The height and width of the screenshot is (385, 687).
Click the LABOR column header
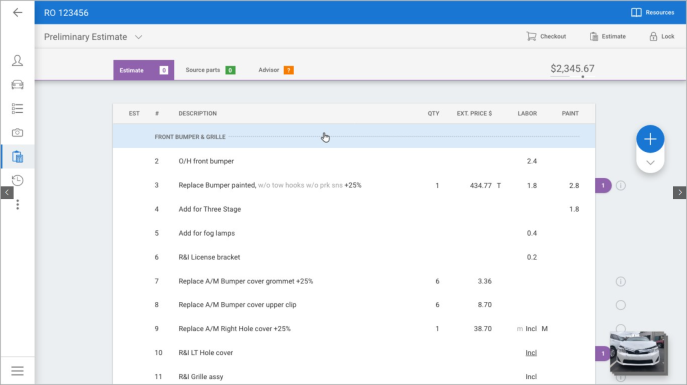[x=527, y=113]
